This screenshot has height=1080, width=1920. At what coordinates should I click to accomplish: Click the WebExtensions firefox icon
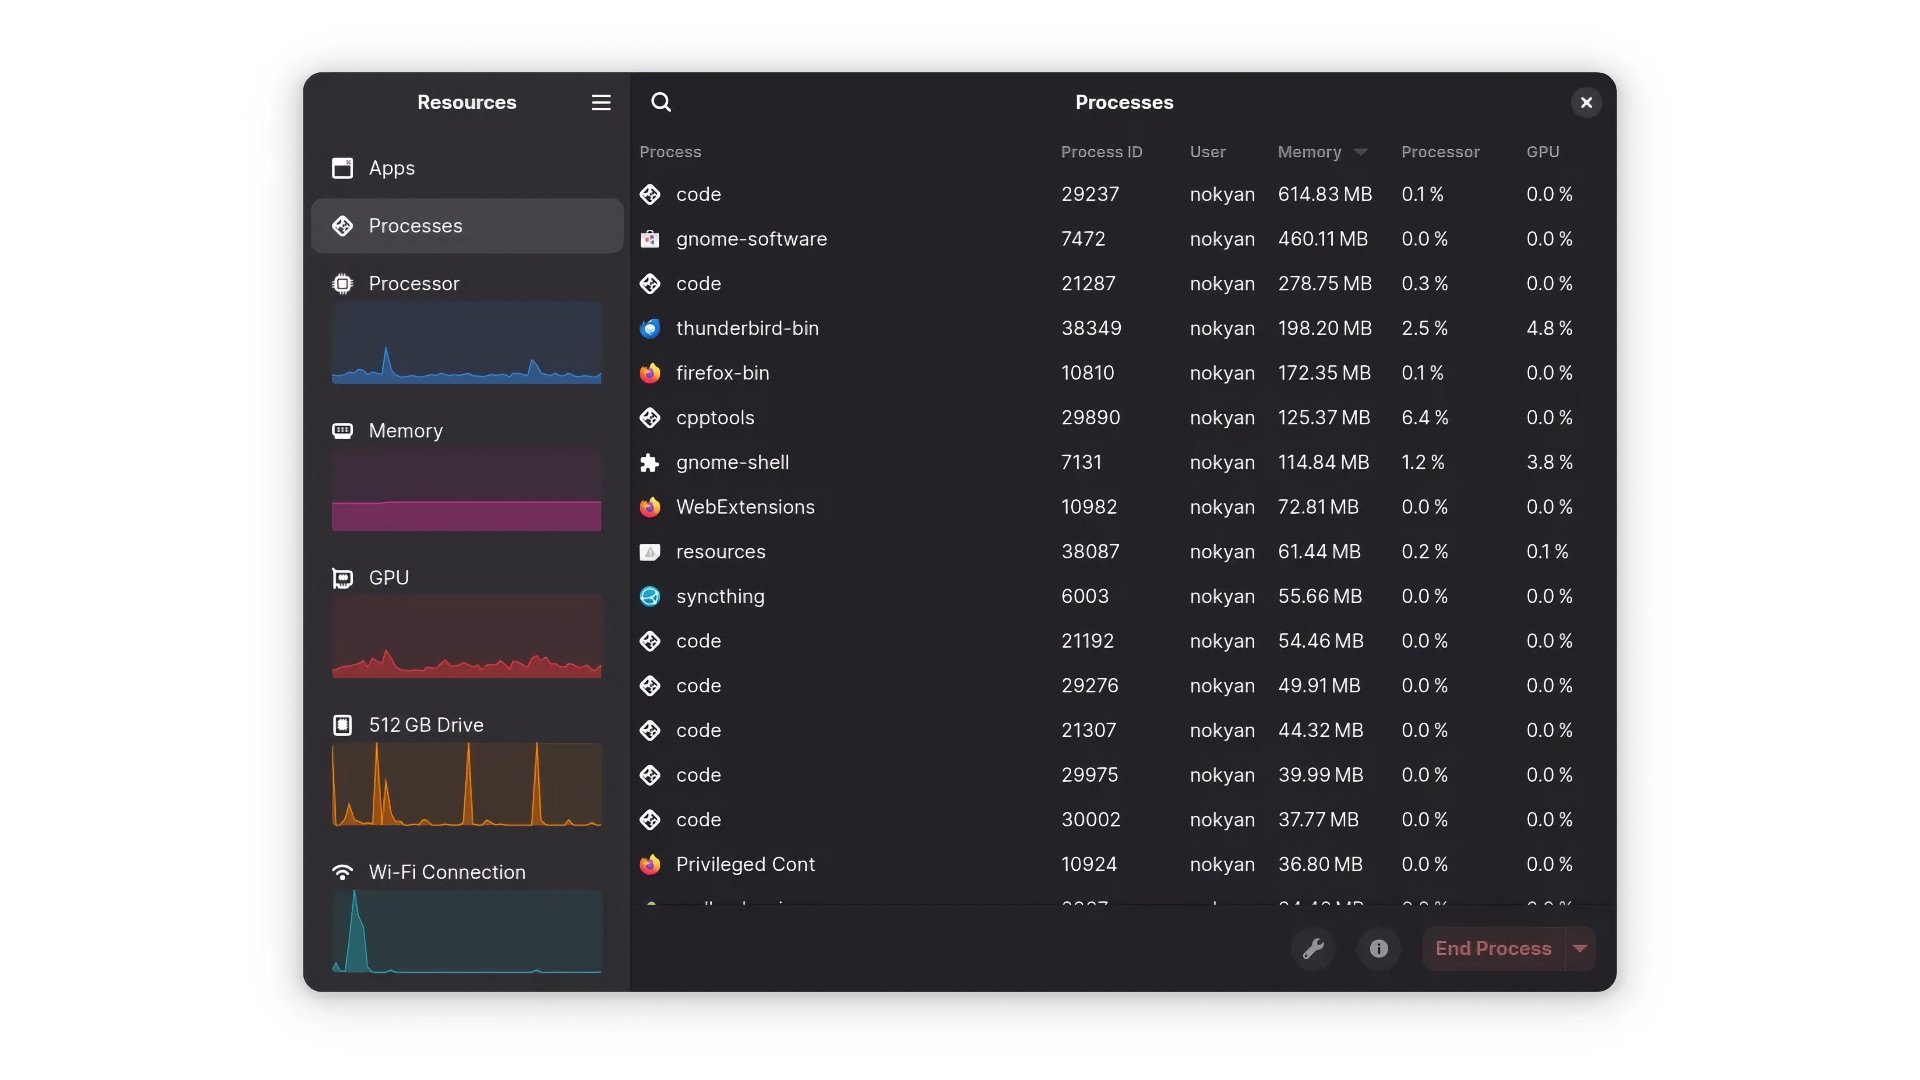pyautogui.click(x=650, y=507)
